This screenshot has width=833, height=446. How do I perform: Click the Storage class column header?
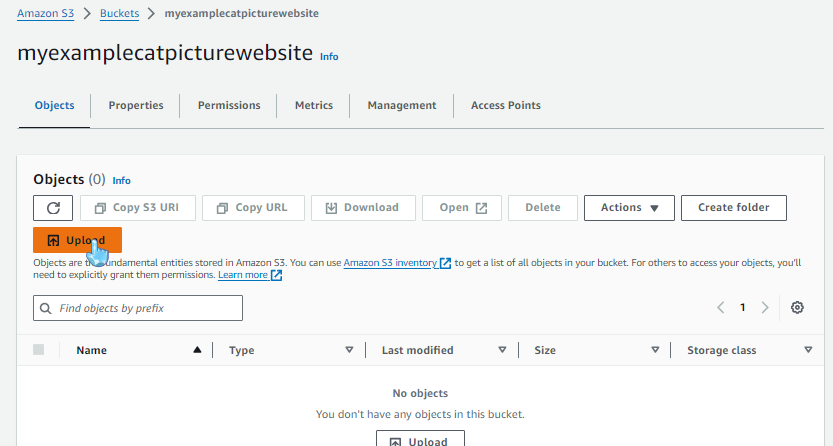point(721,350)
